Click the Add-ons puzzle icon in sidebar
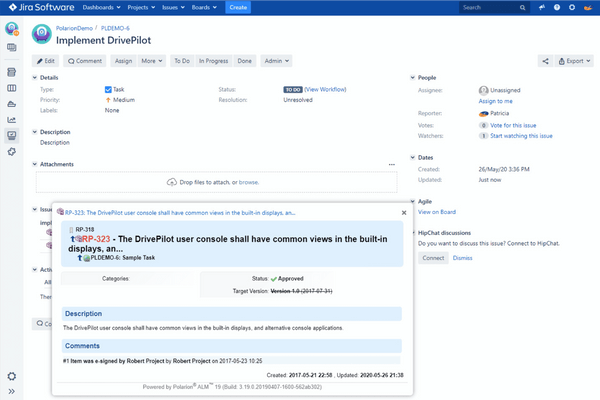Viewport: 600px width, 400px height. [12, 151]
